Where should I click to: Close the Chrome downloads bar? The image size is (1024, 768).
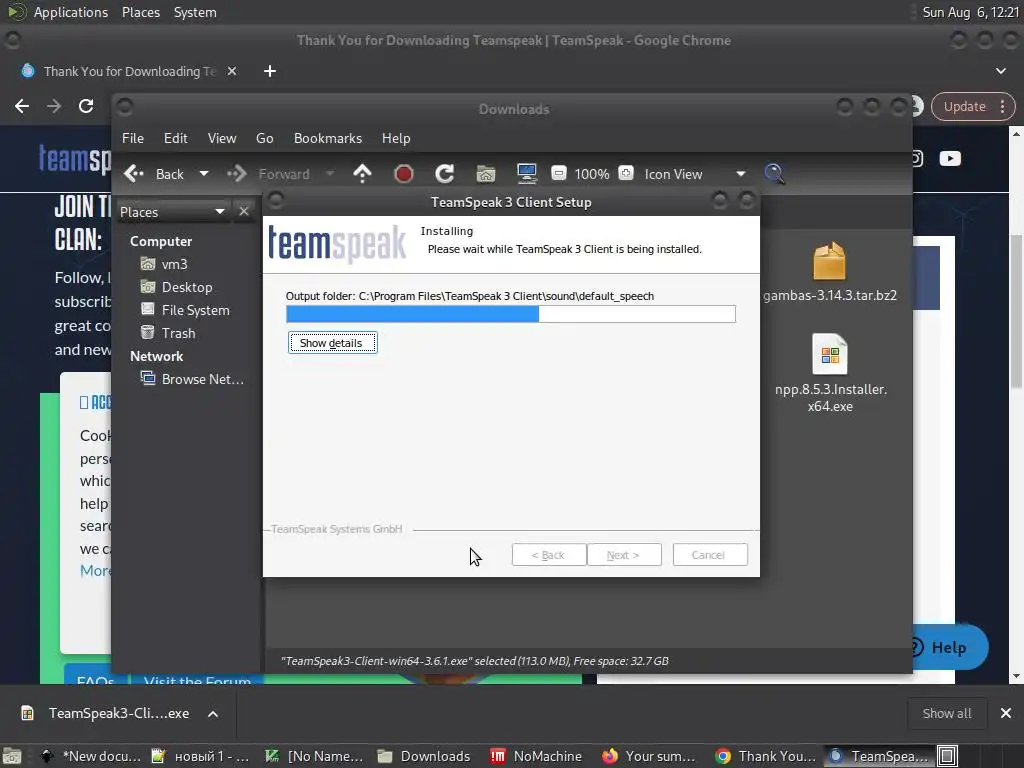point(1006,713)
